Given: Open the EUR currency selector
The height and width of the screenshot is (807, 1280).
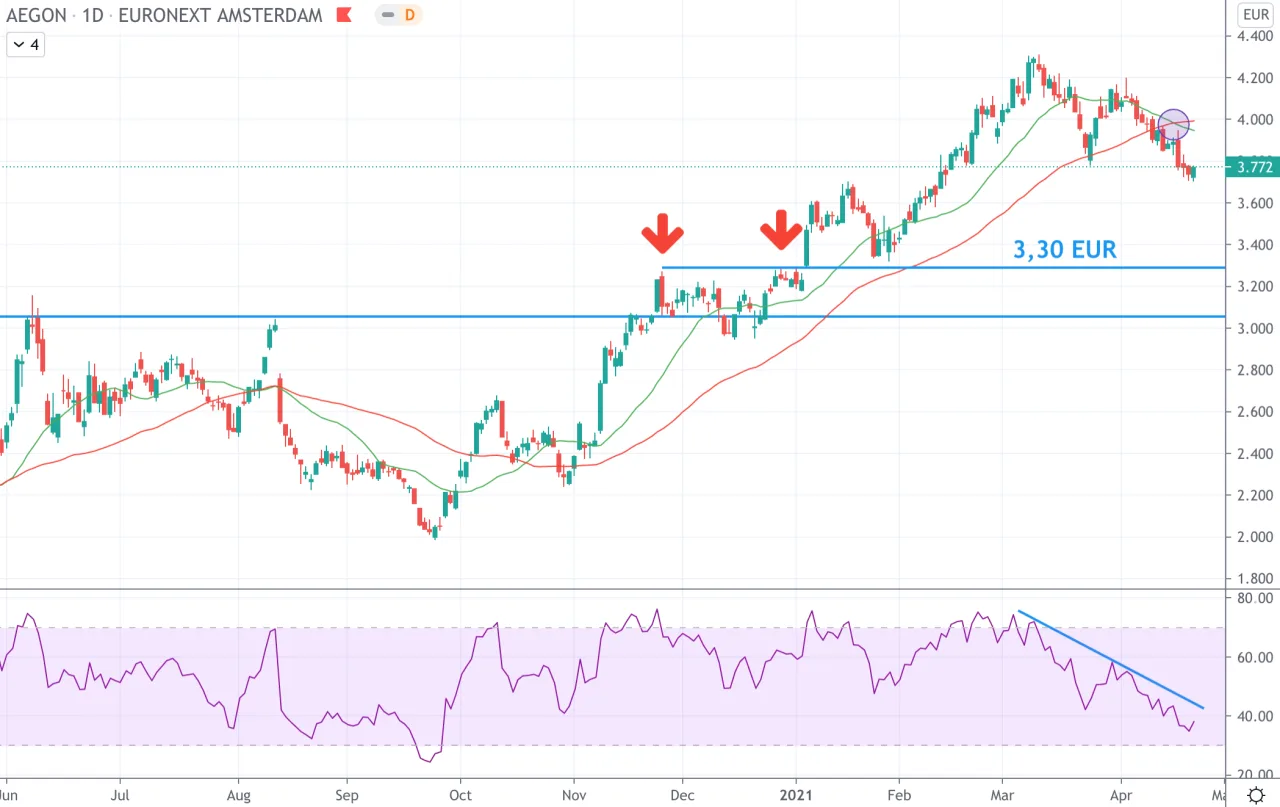Looking at the screenshot, I should click(x=1254, y=15).
